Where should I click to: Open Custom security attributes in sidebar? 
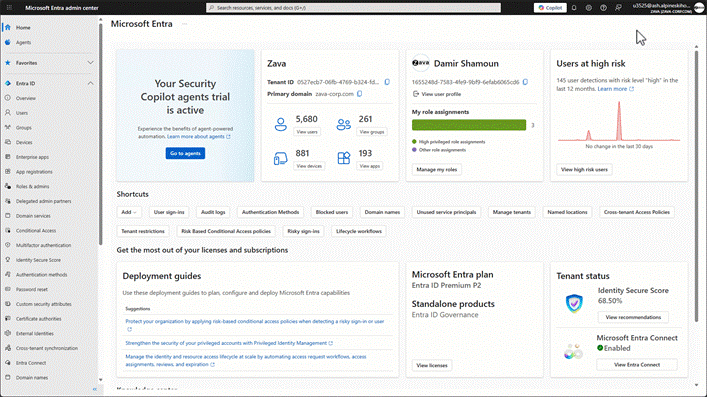pos(44,304)
